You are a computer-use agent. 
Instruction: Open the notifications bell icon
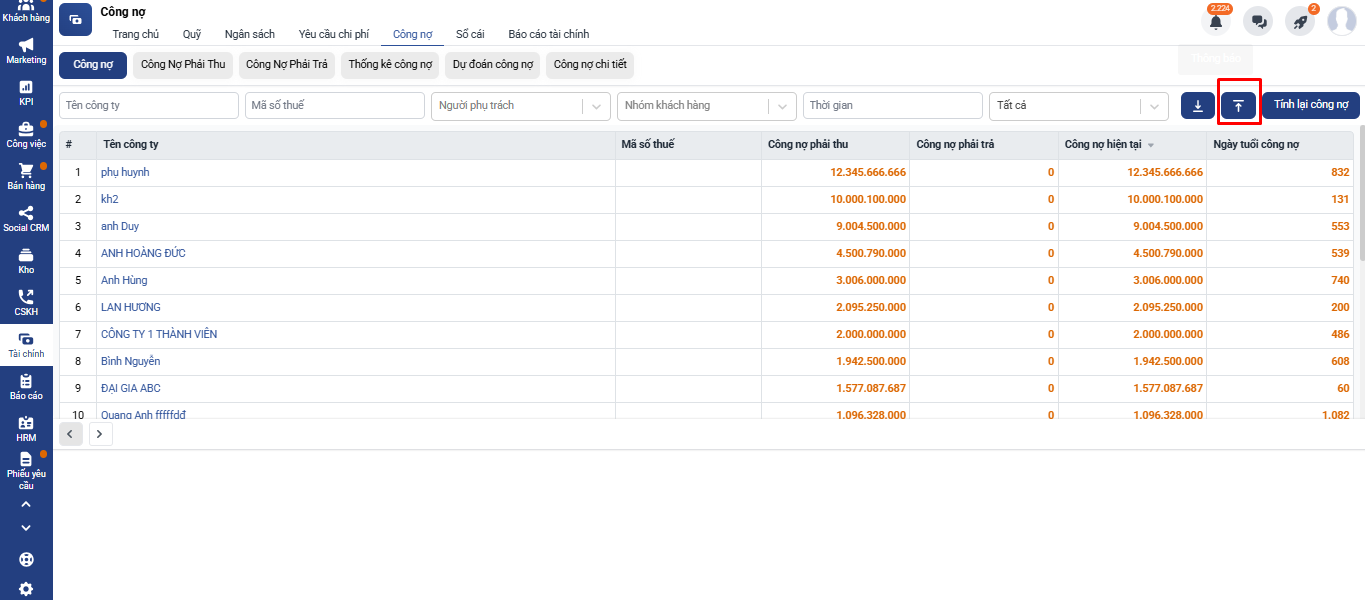1216,21
